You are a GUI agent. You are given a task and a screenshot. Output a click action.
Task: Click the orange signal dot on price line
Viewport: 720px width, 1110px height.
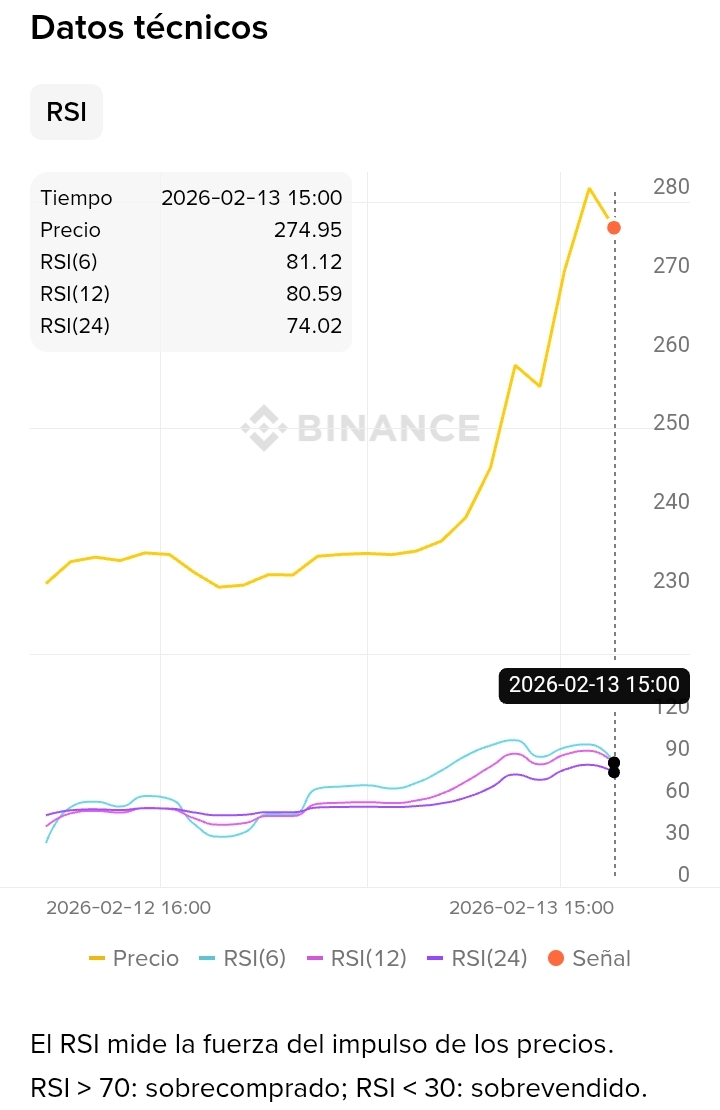[x=614, y=228]
